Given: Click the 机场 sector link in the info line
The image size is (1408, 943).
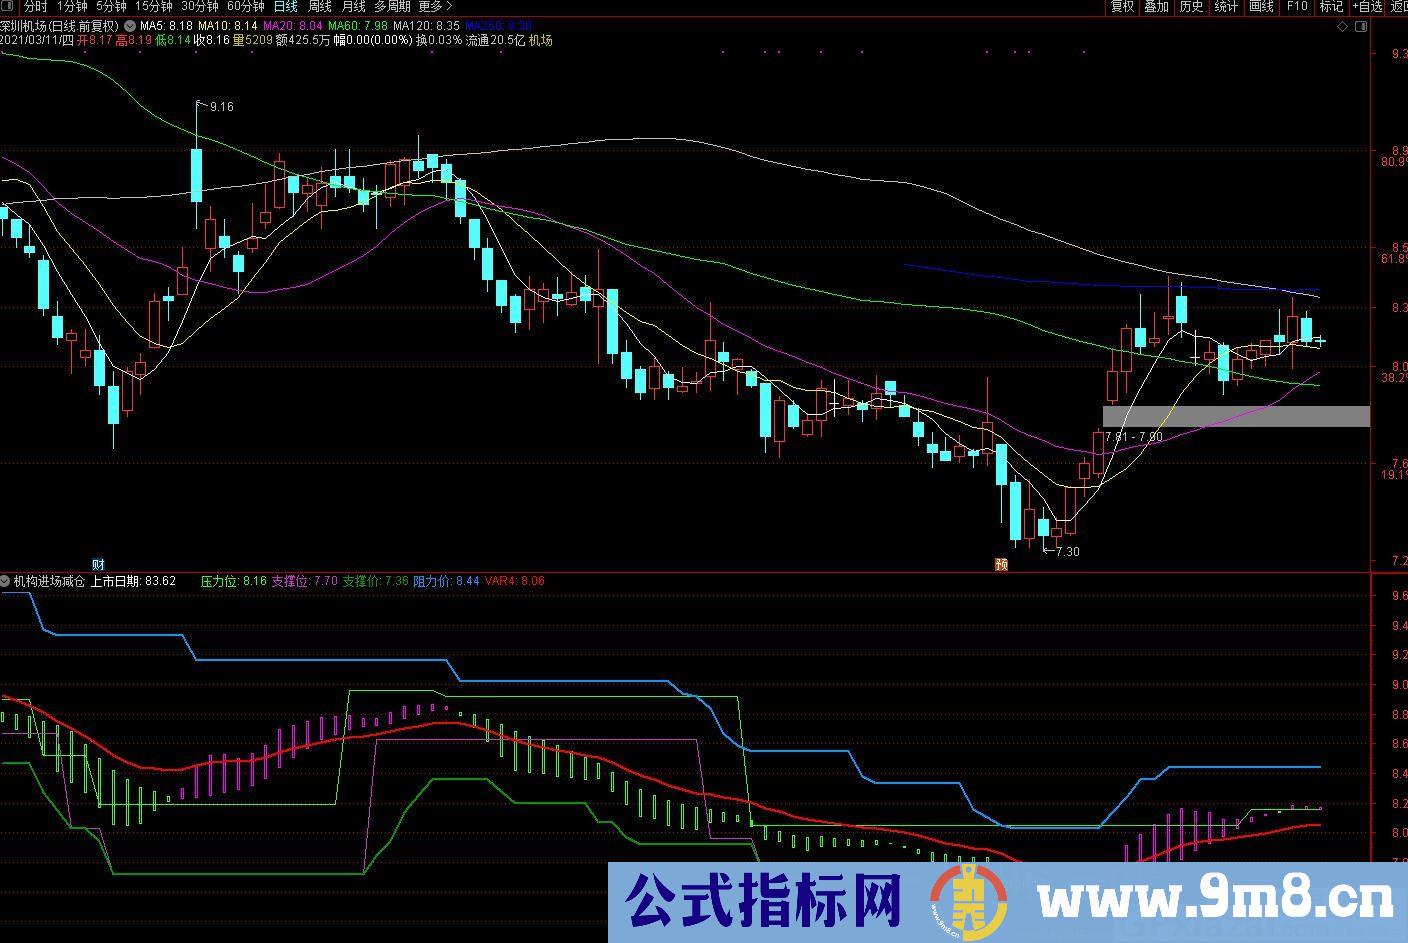Looking at the screenshot, I should 540,40.
